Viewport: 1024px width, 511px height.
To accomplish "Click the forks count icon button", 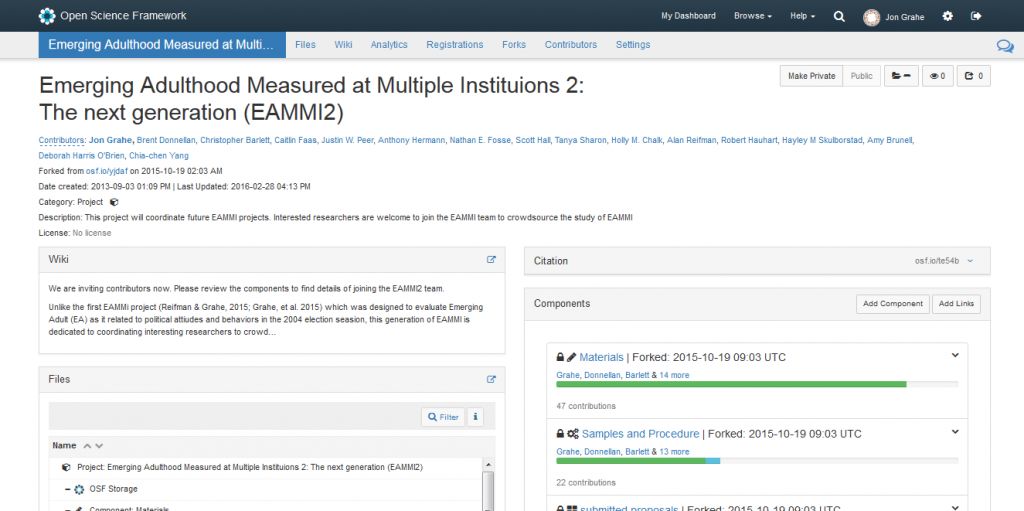I will [974, 76].
